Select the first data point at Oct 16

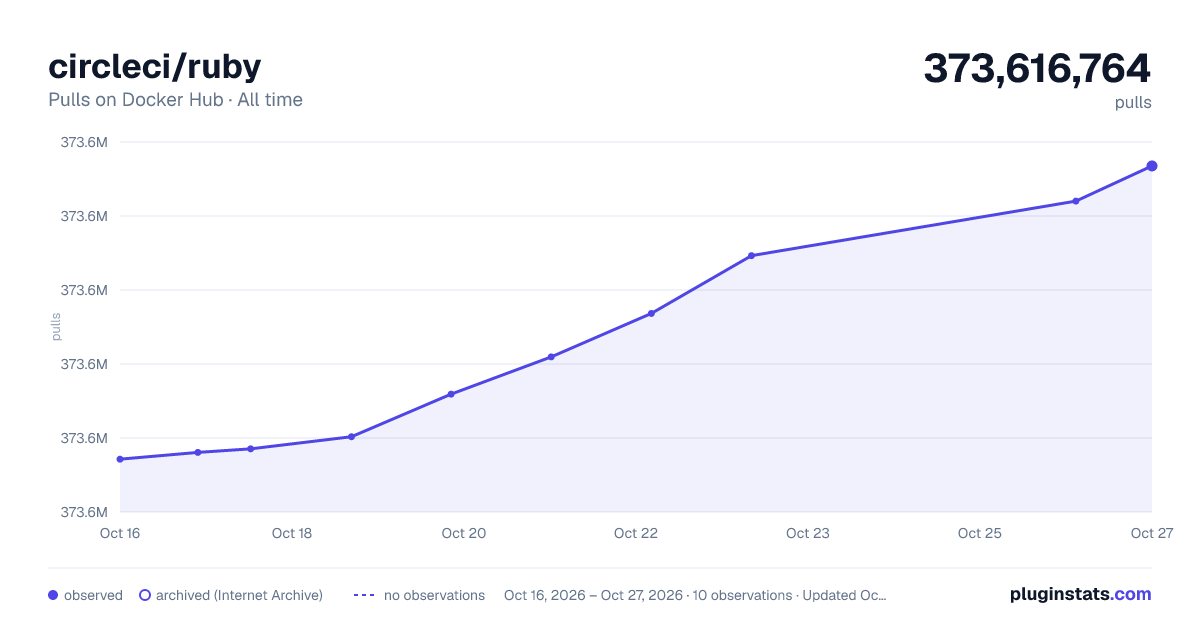[120, 459]
